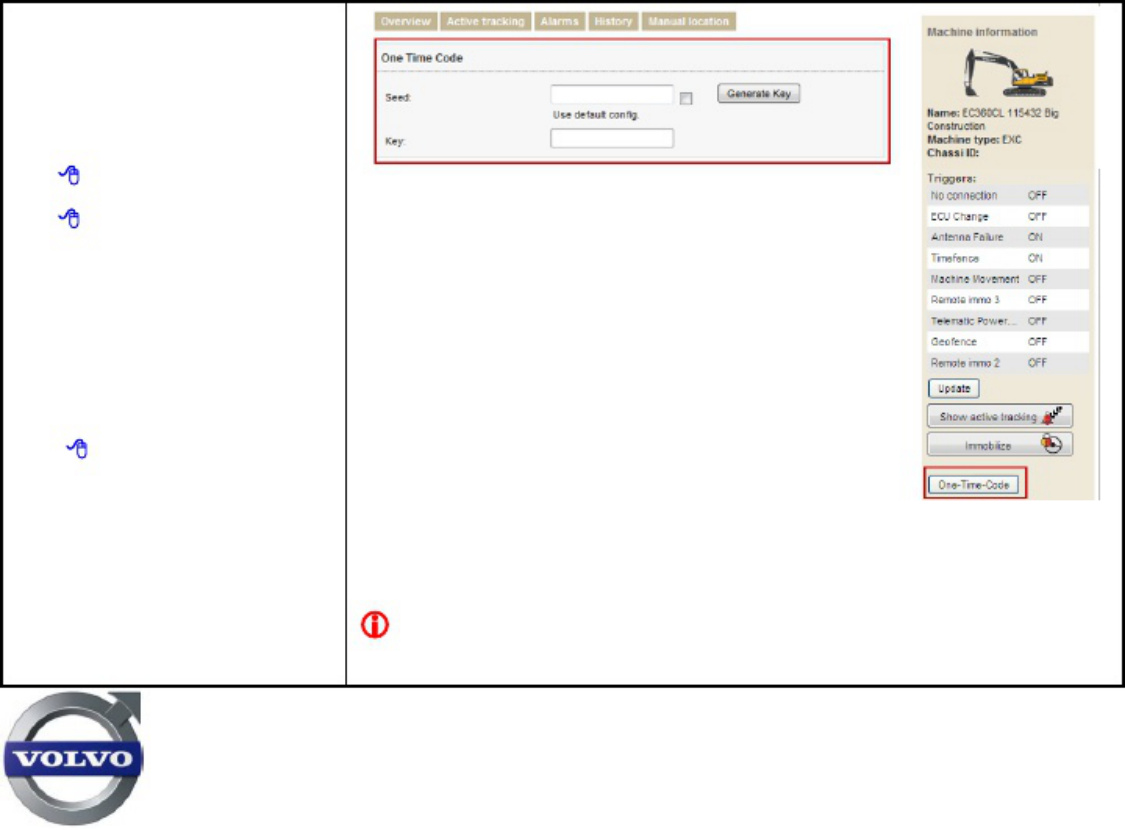The height and width of the screenshot is (830, 1125).
Task: Select the Manual location tab
Action: (x=689, y=22)
